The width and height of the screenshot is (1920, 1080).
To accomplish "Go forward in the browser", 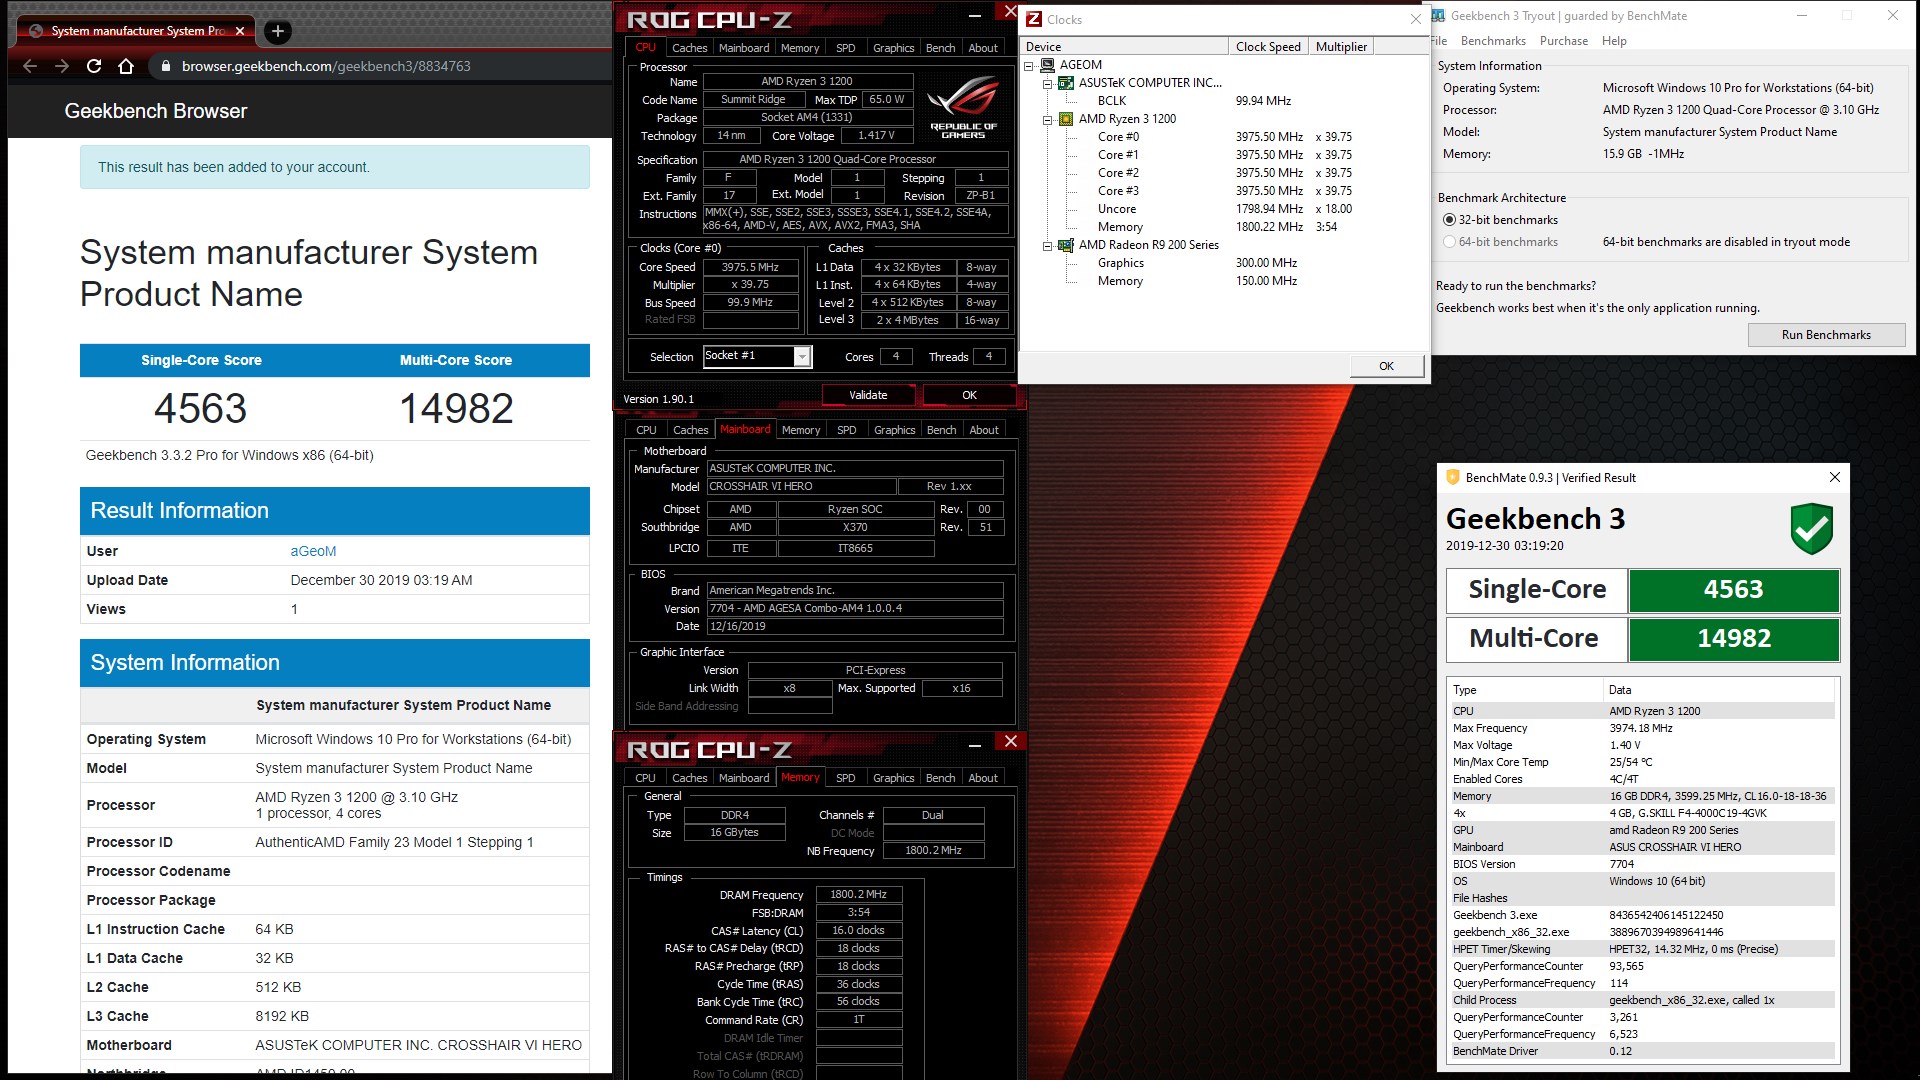I will click(x=62, y=66).
